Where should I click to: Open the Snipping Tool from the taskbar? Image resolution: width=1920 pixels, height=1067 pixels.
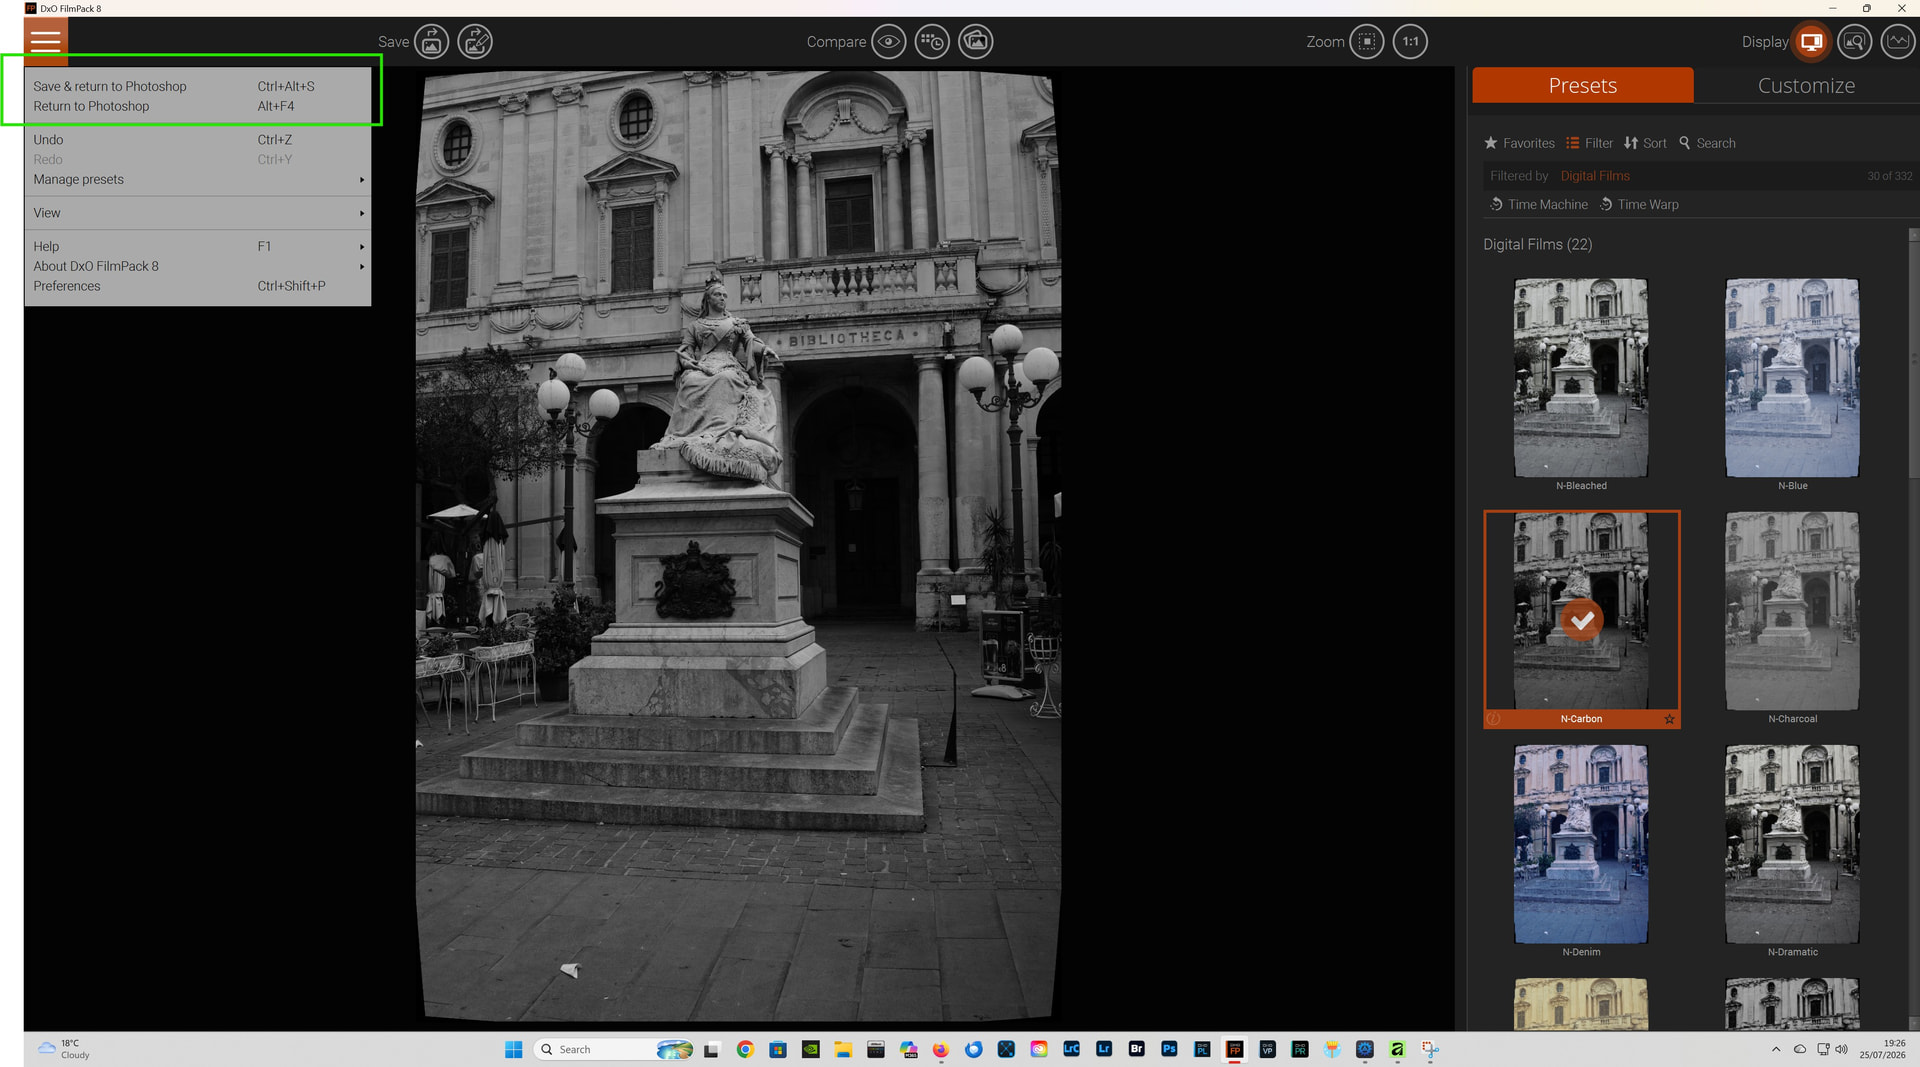click(x=1430, y=1049)
